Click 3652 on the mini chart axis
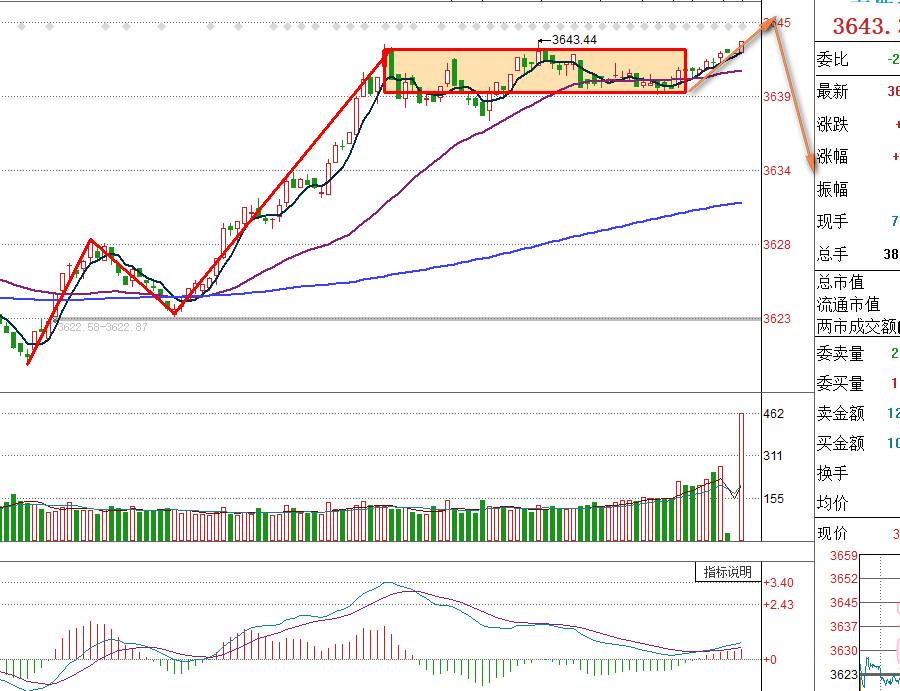Image resolution: width=900 pixels, height=691 pixels. (x=844, y=579)
